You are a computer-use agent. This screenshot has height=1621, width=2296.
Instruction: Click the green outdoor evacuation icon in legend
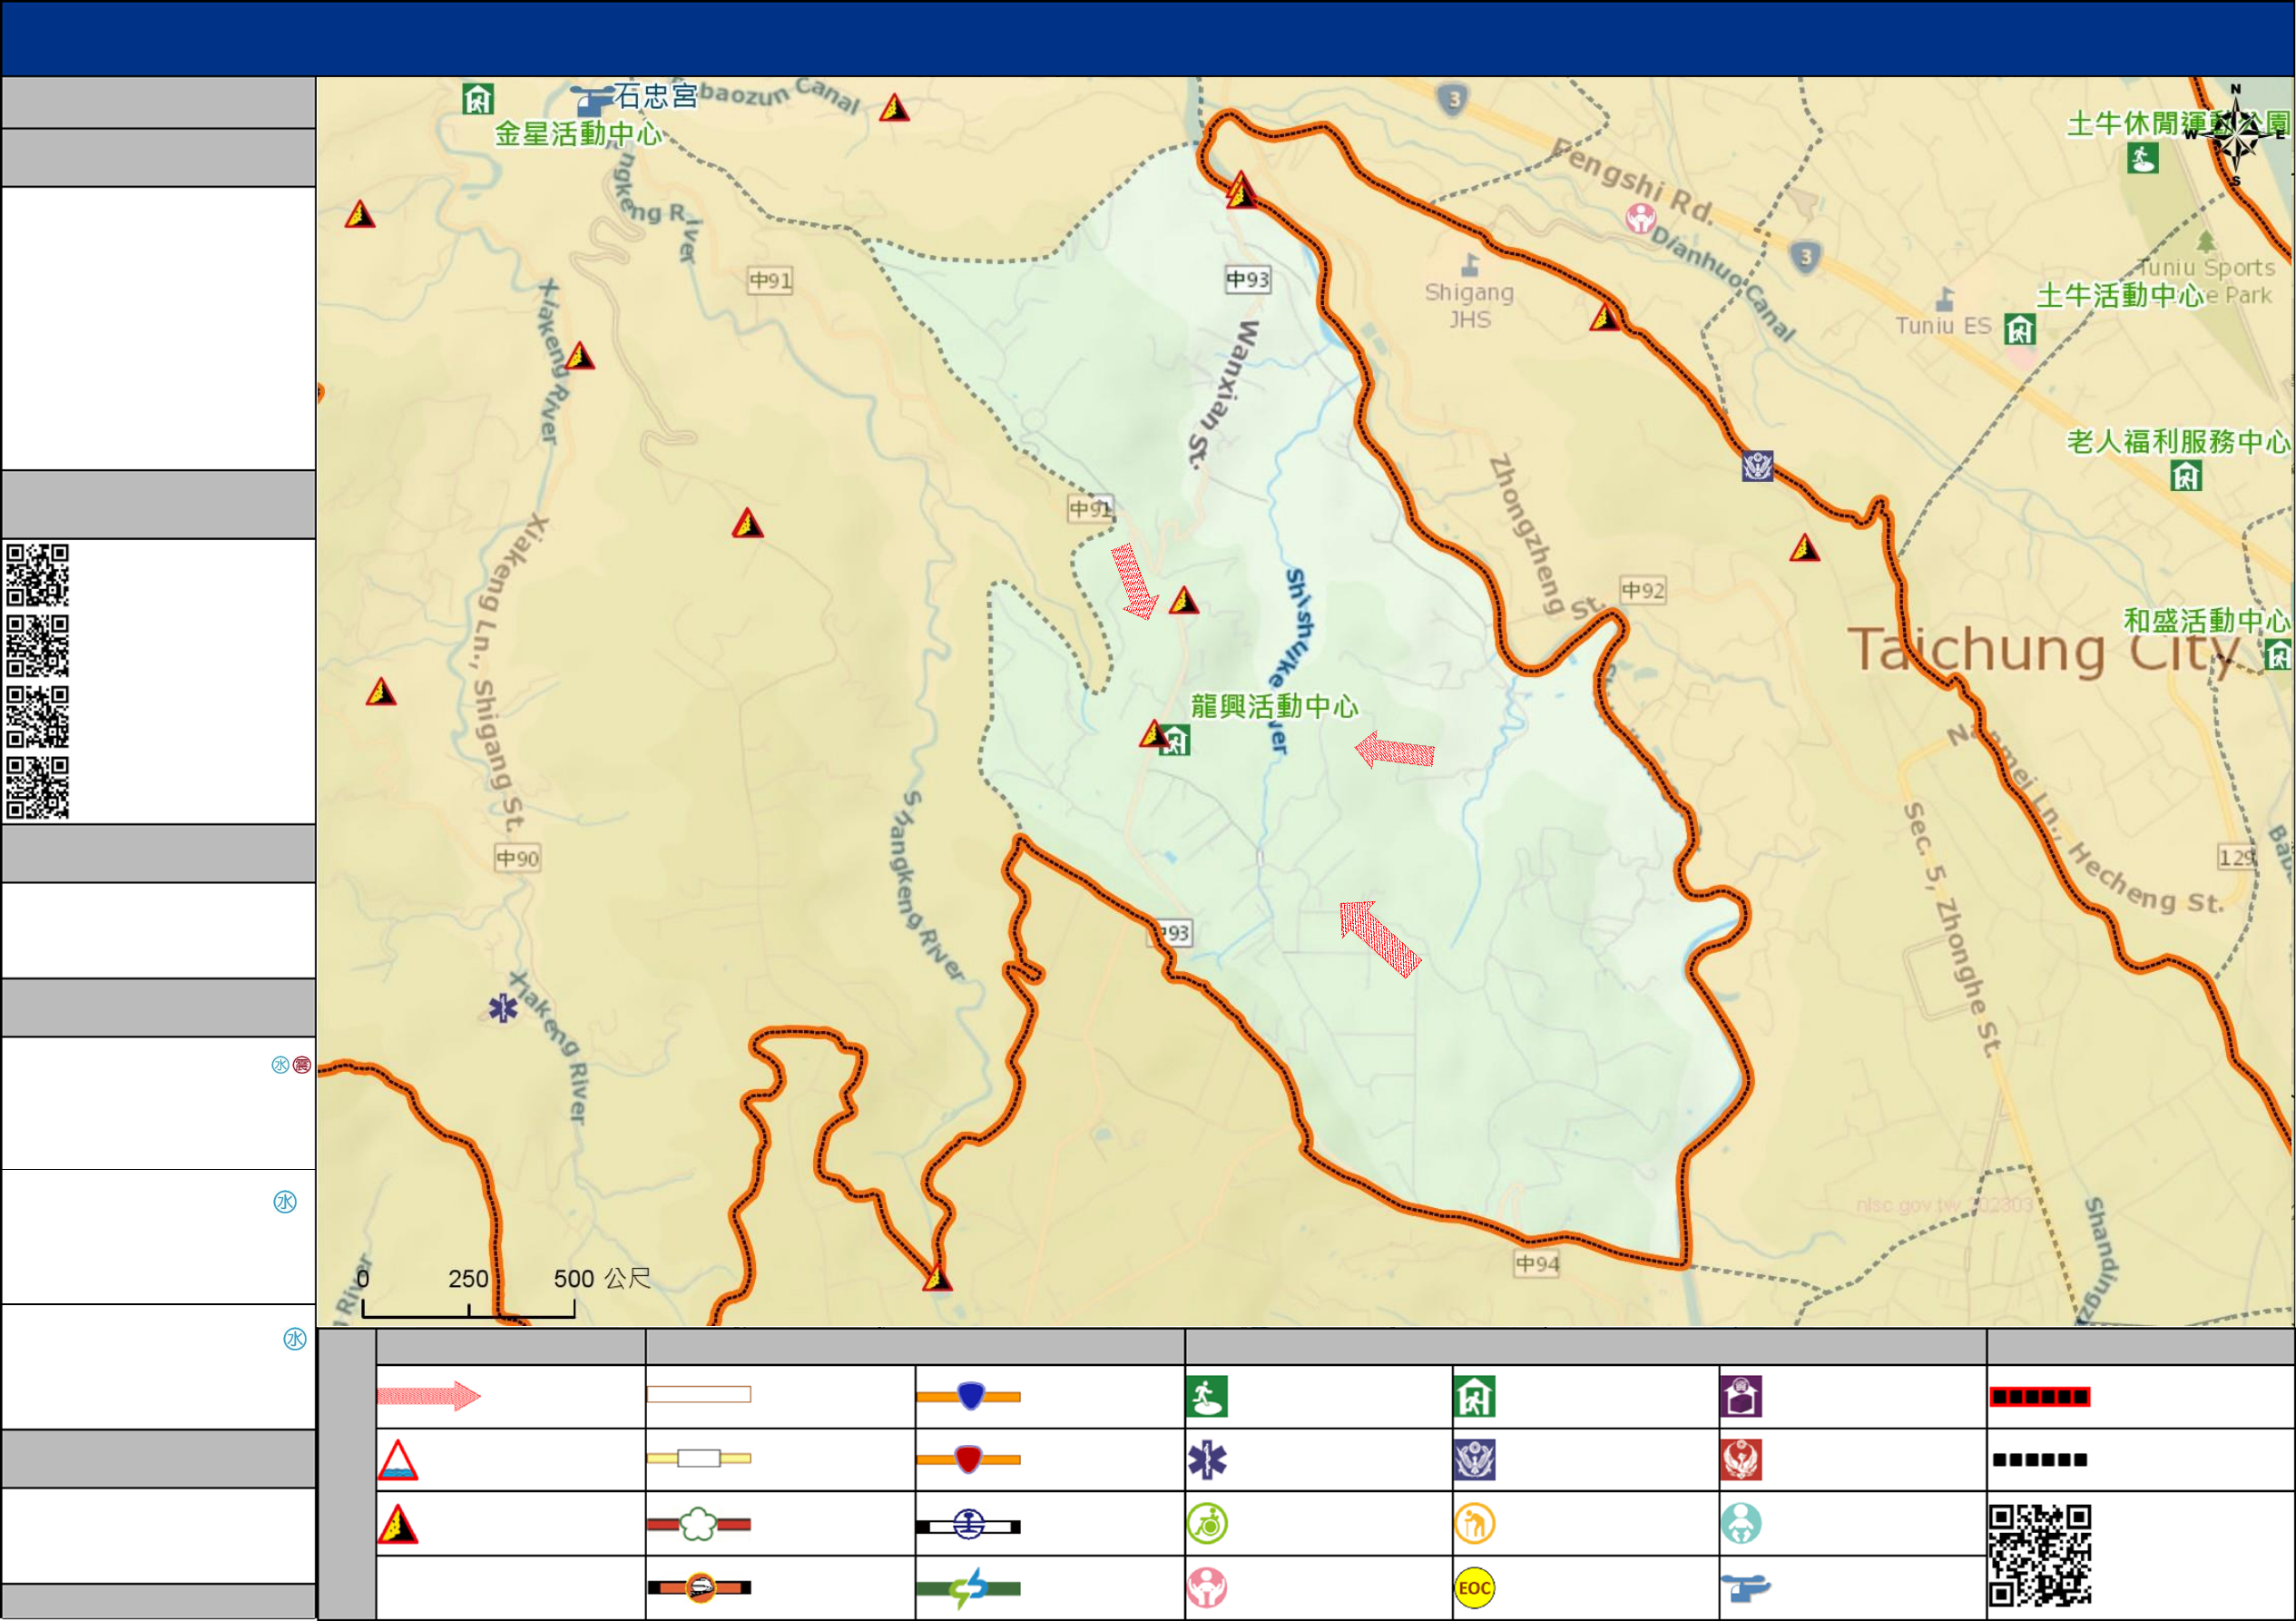tap(1207, 1397)
